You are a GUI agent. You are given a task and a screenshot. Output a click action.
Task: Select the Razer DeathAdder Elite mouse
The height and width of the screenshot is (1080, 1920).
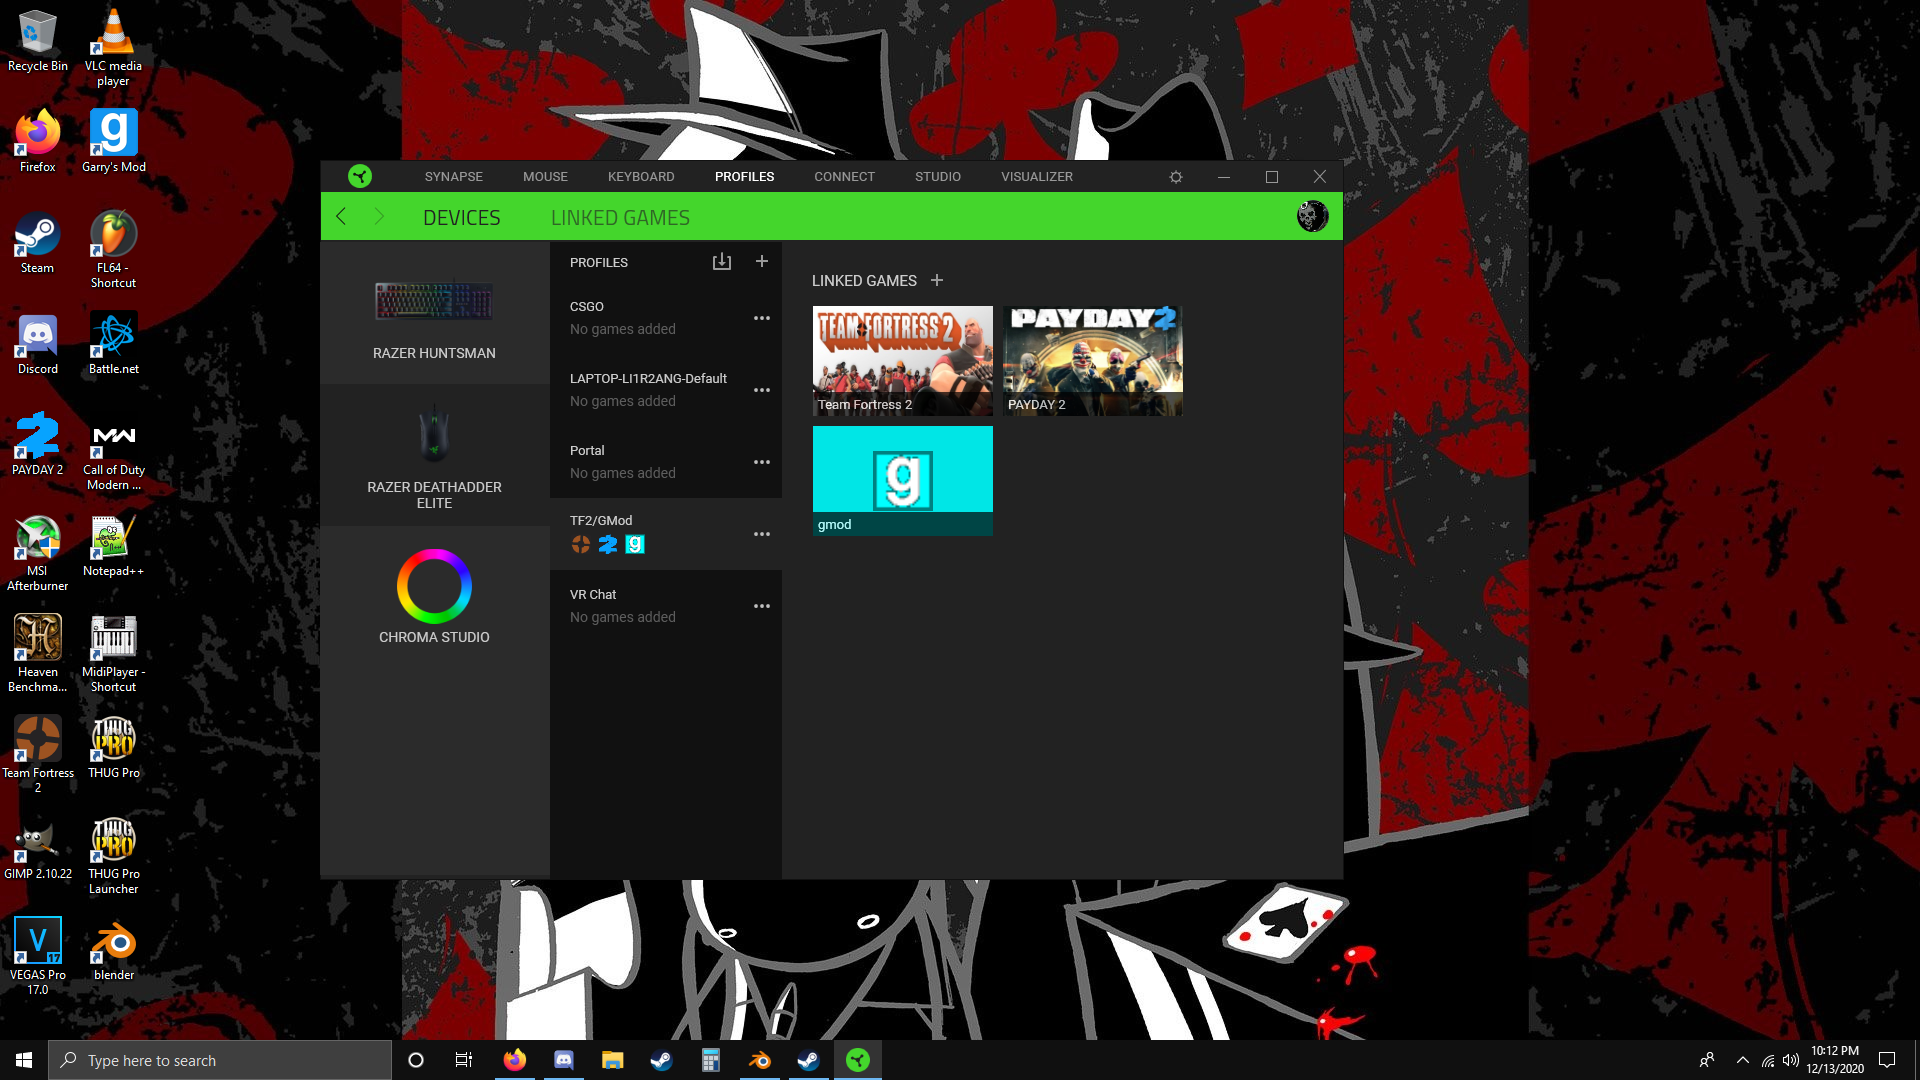(434, 455)
